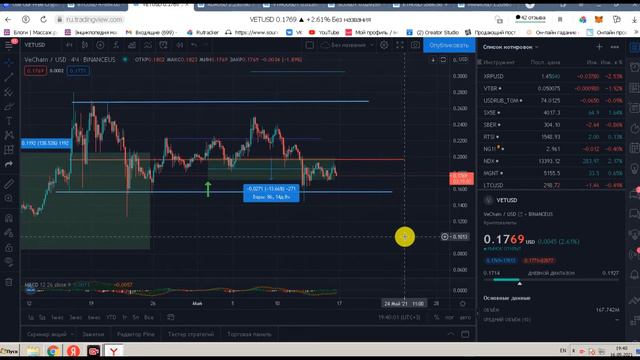This screenshot has width=640, height=360.
Task: Click the undo arrow in top toolbar
Action: pos(194,45)
